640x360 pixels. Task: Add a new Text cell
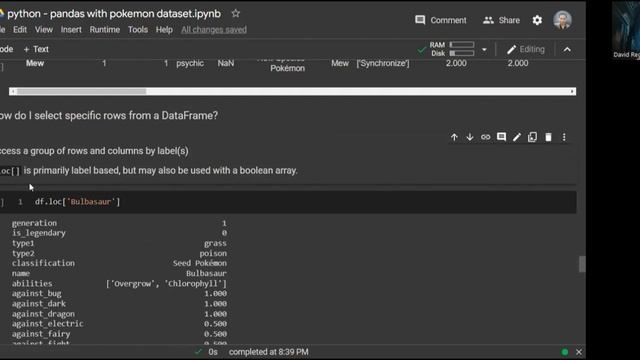36,49
